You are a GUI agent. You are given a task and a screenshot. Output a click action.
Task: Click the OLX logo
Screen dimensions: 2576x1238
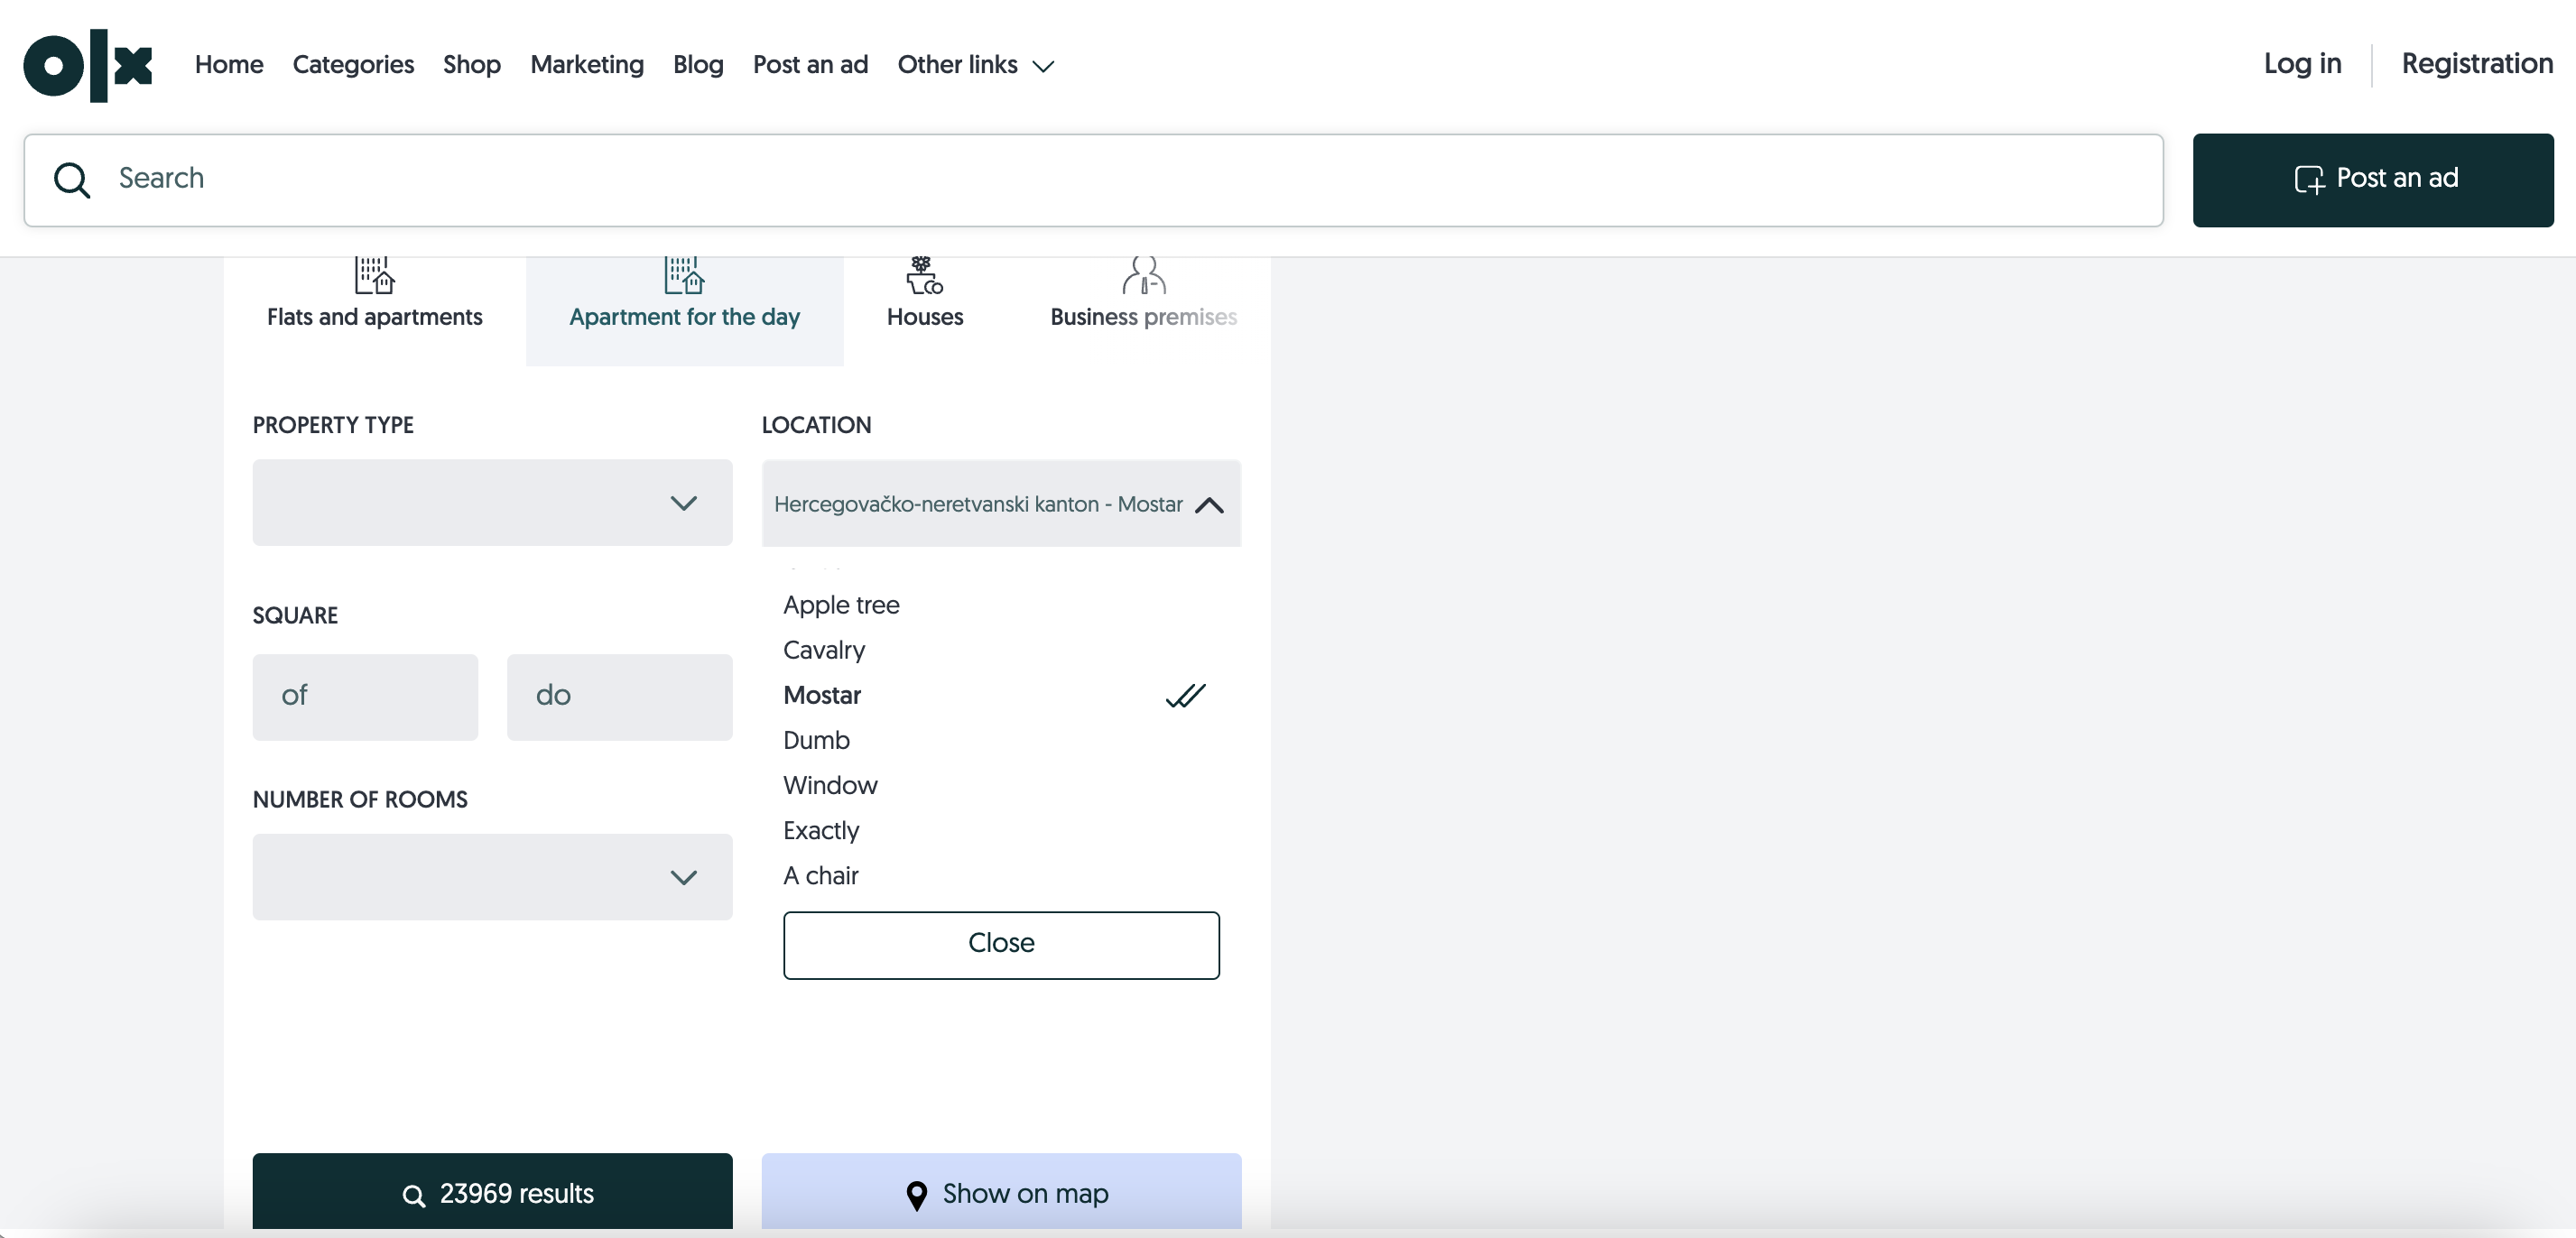(x=88, y=66)
